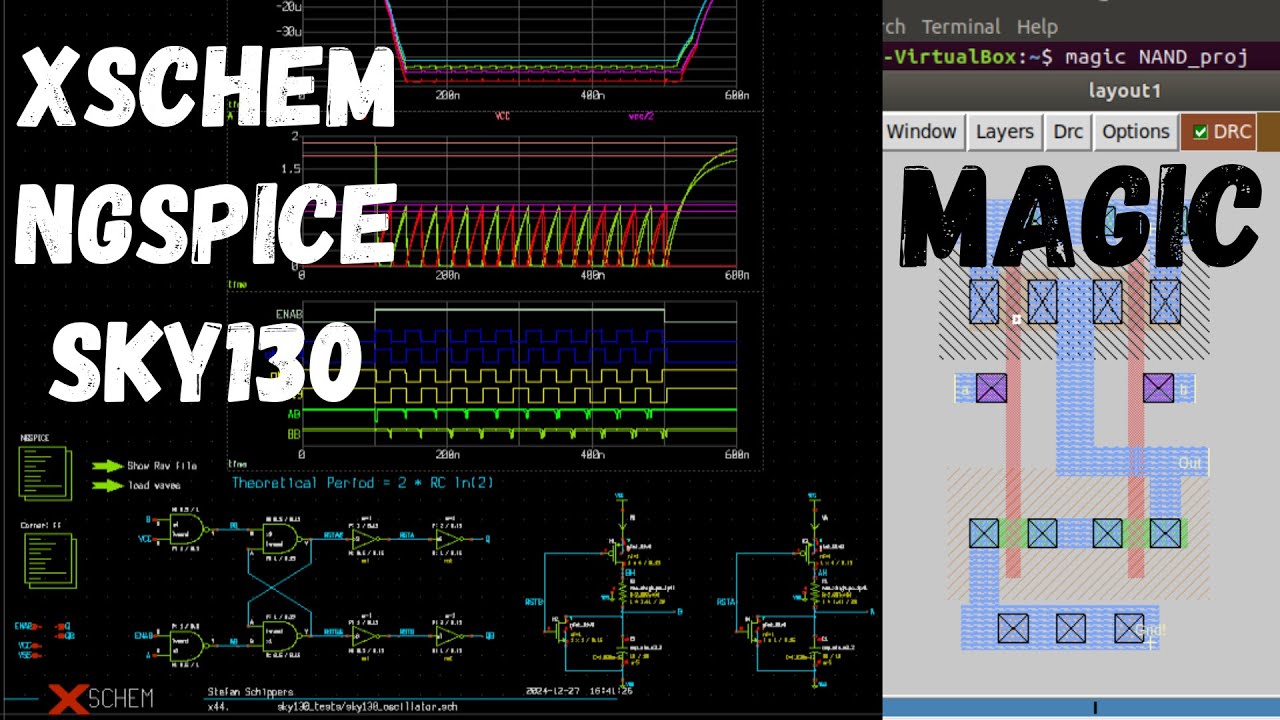The image size is (1280, 720).
Task: Select the purple contact labeled a in the layout
Action: click(991, 388)
